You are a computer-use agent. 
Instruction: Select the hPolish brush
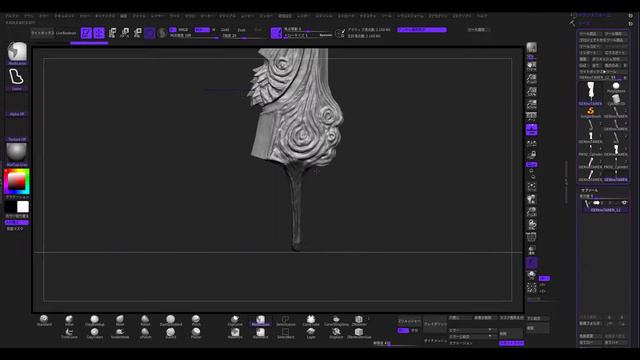(145, 333)
